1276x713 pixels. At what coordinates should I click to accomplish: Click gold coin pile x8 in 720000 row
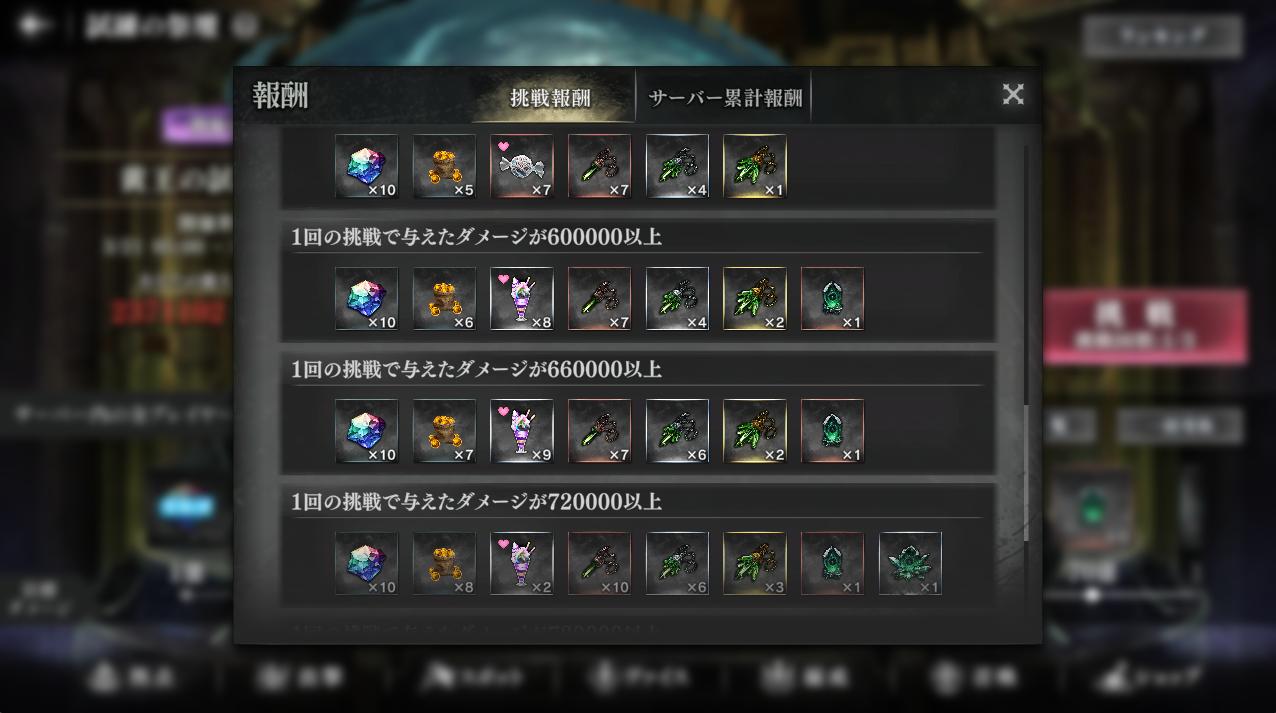point(444,563)
